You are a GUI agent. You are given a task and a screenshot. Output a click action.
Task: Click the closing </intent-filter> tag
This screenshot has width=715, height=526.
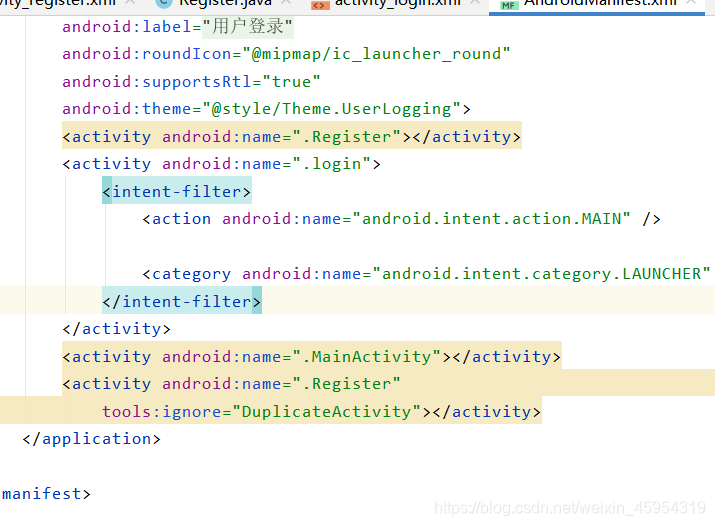tap(182, 302)
